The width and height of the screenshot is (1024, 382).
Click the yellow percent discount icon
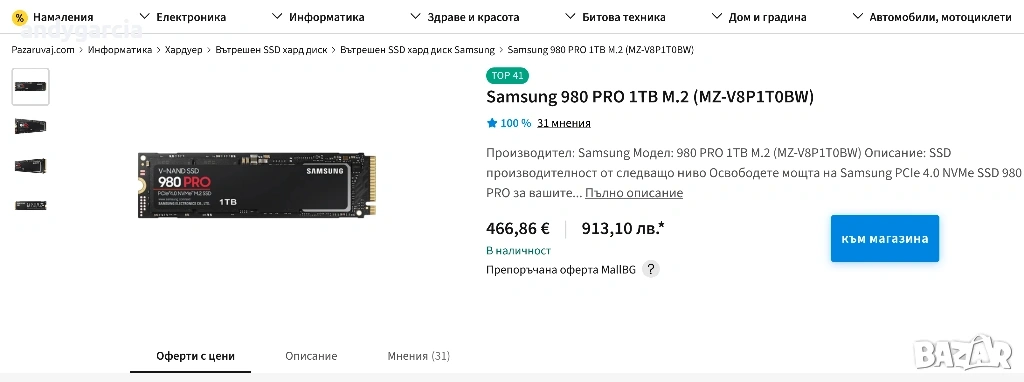click(x=20, y=17)
